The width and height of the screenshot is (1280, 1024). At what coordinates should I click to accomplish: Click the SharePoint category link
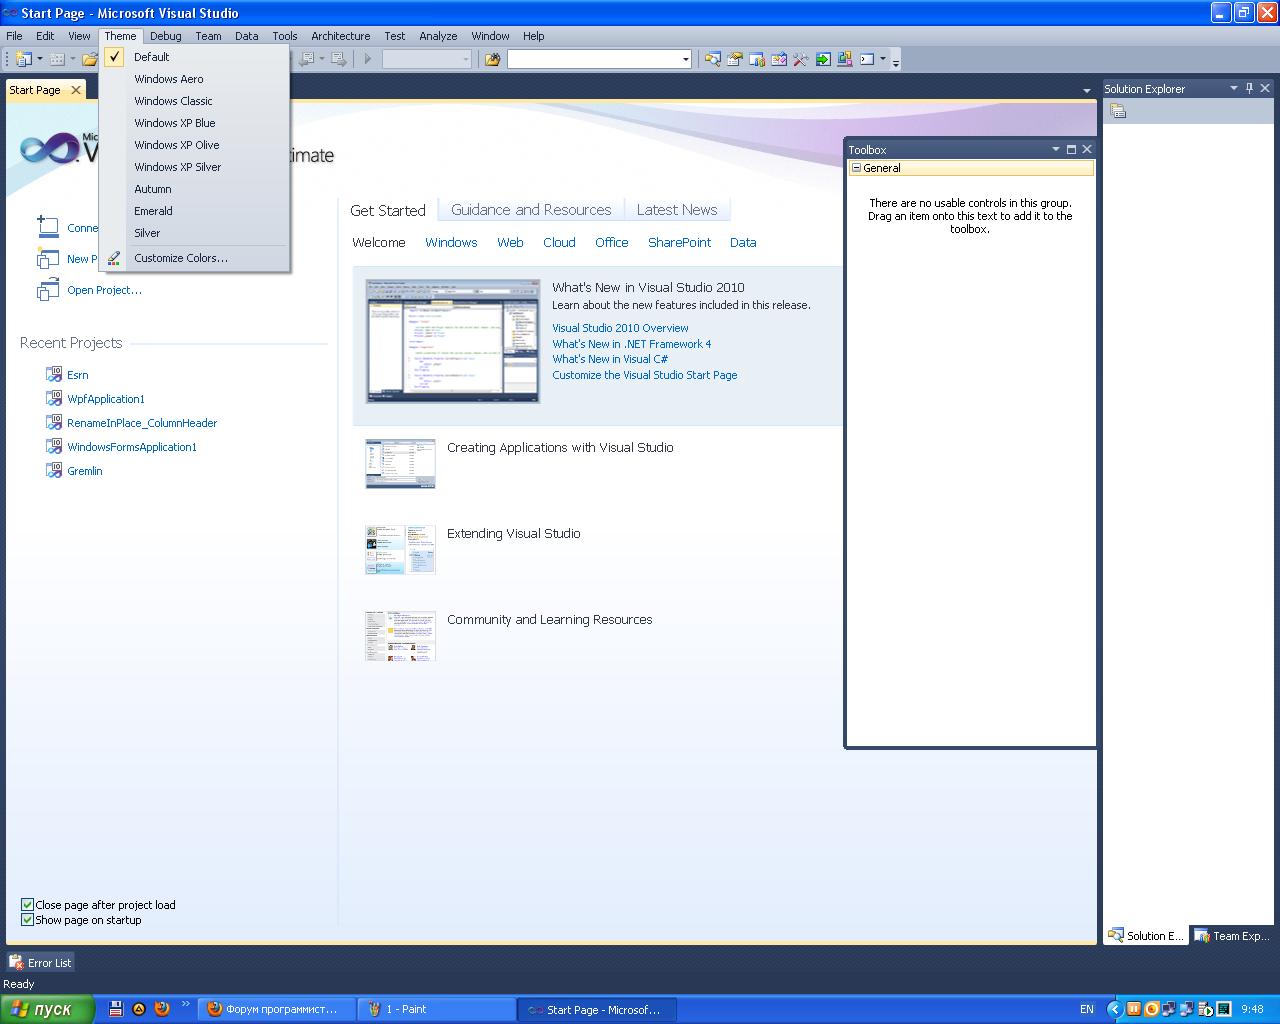[679, 243]
